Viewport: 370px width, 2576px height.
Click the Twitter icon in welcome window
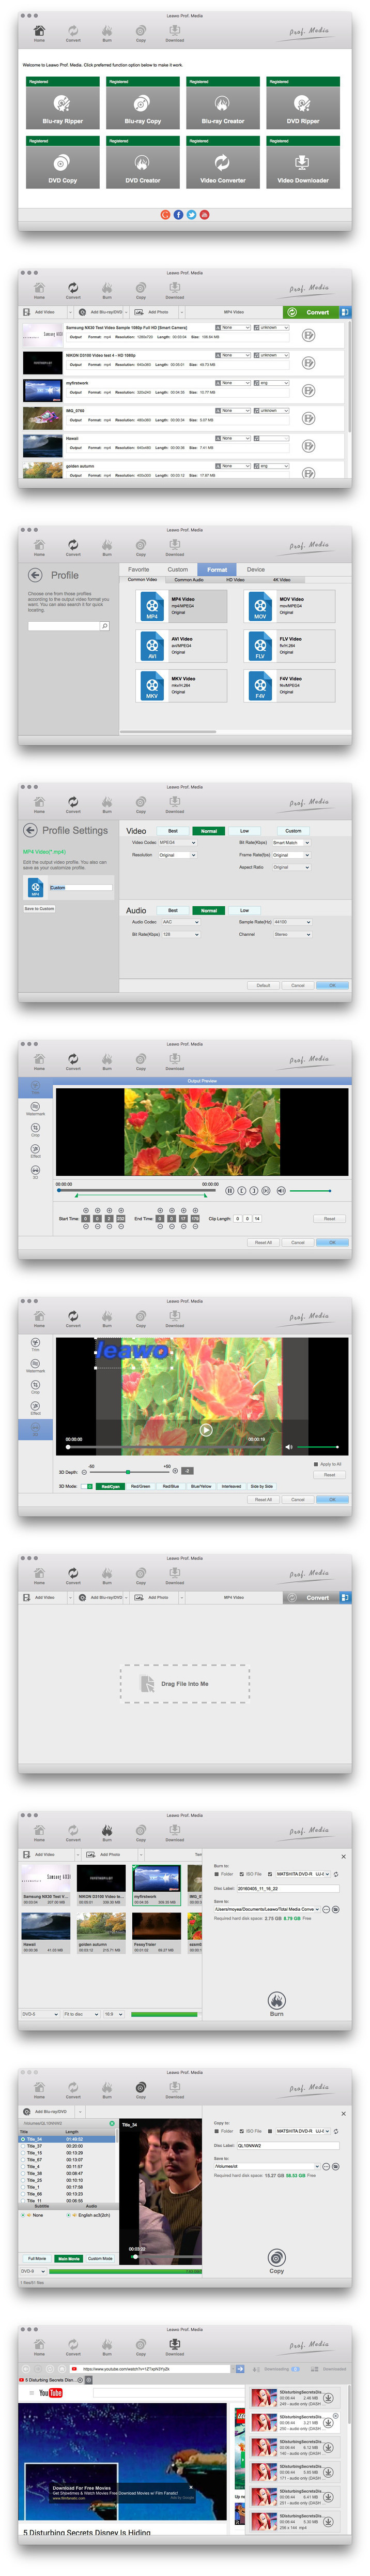click(191, 214)
